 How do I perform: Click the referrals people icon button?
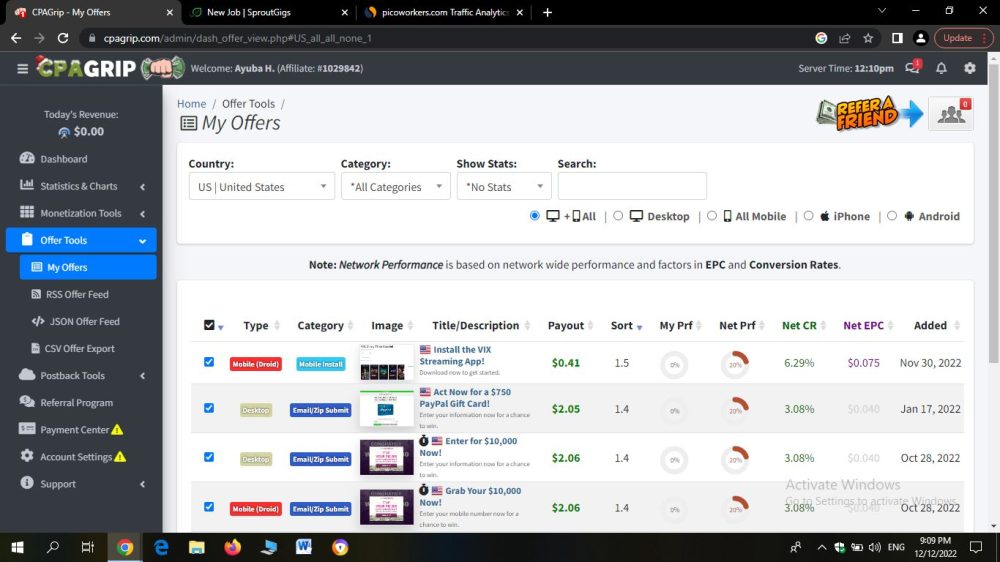coord(951,114)
